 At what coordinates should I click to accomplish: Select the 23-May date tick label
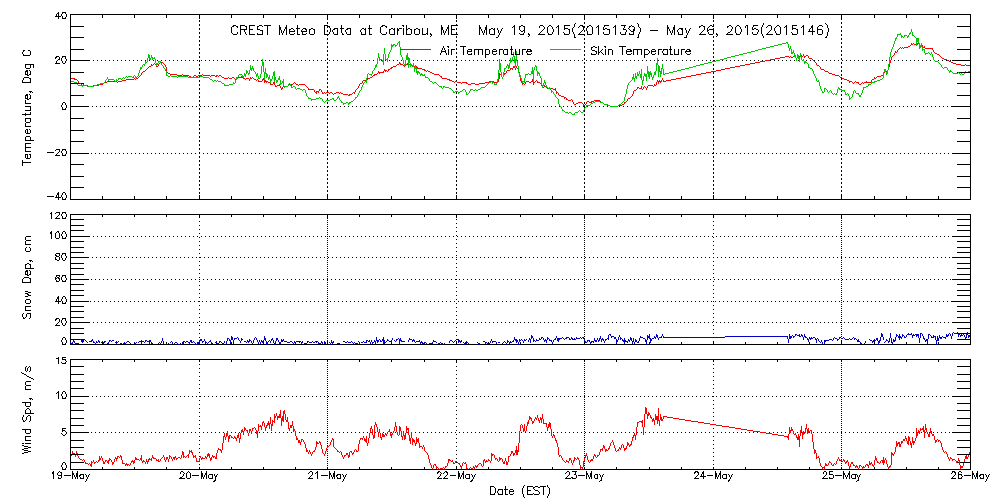584,477
